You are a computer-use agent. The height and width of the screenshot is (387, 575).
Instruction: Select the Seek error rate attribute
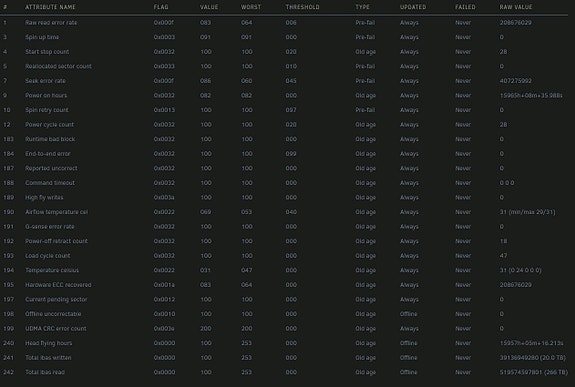click(x=45, y=81)
